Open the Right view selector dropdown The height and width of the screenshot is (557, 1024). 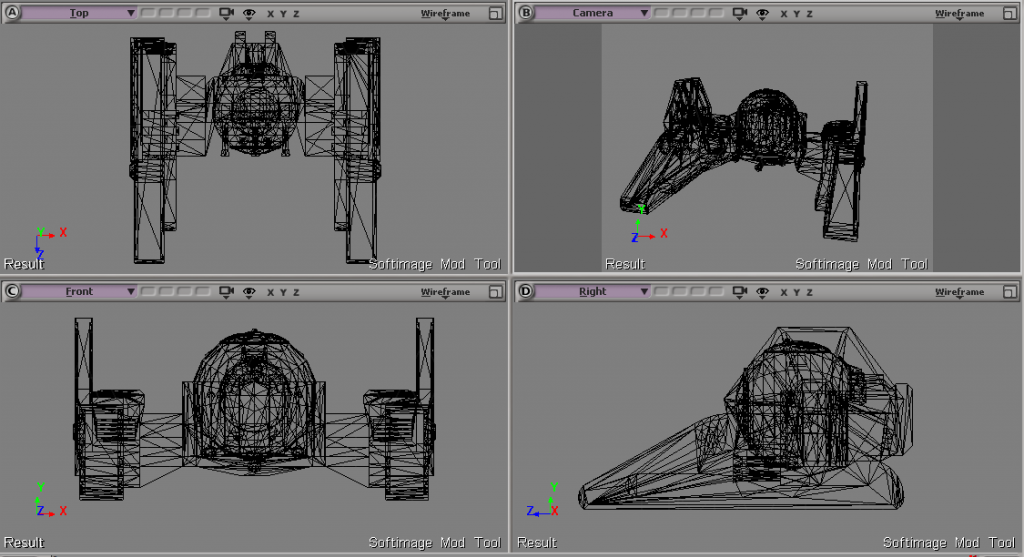(593, 292)
